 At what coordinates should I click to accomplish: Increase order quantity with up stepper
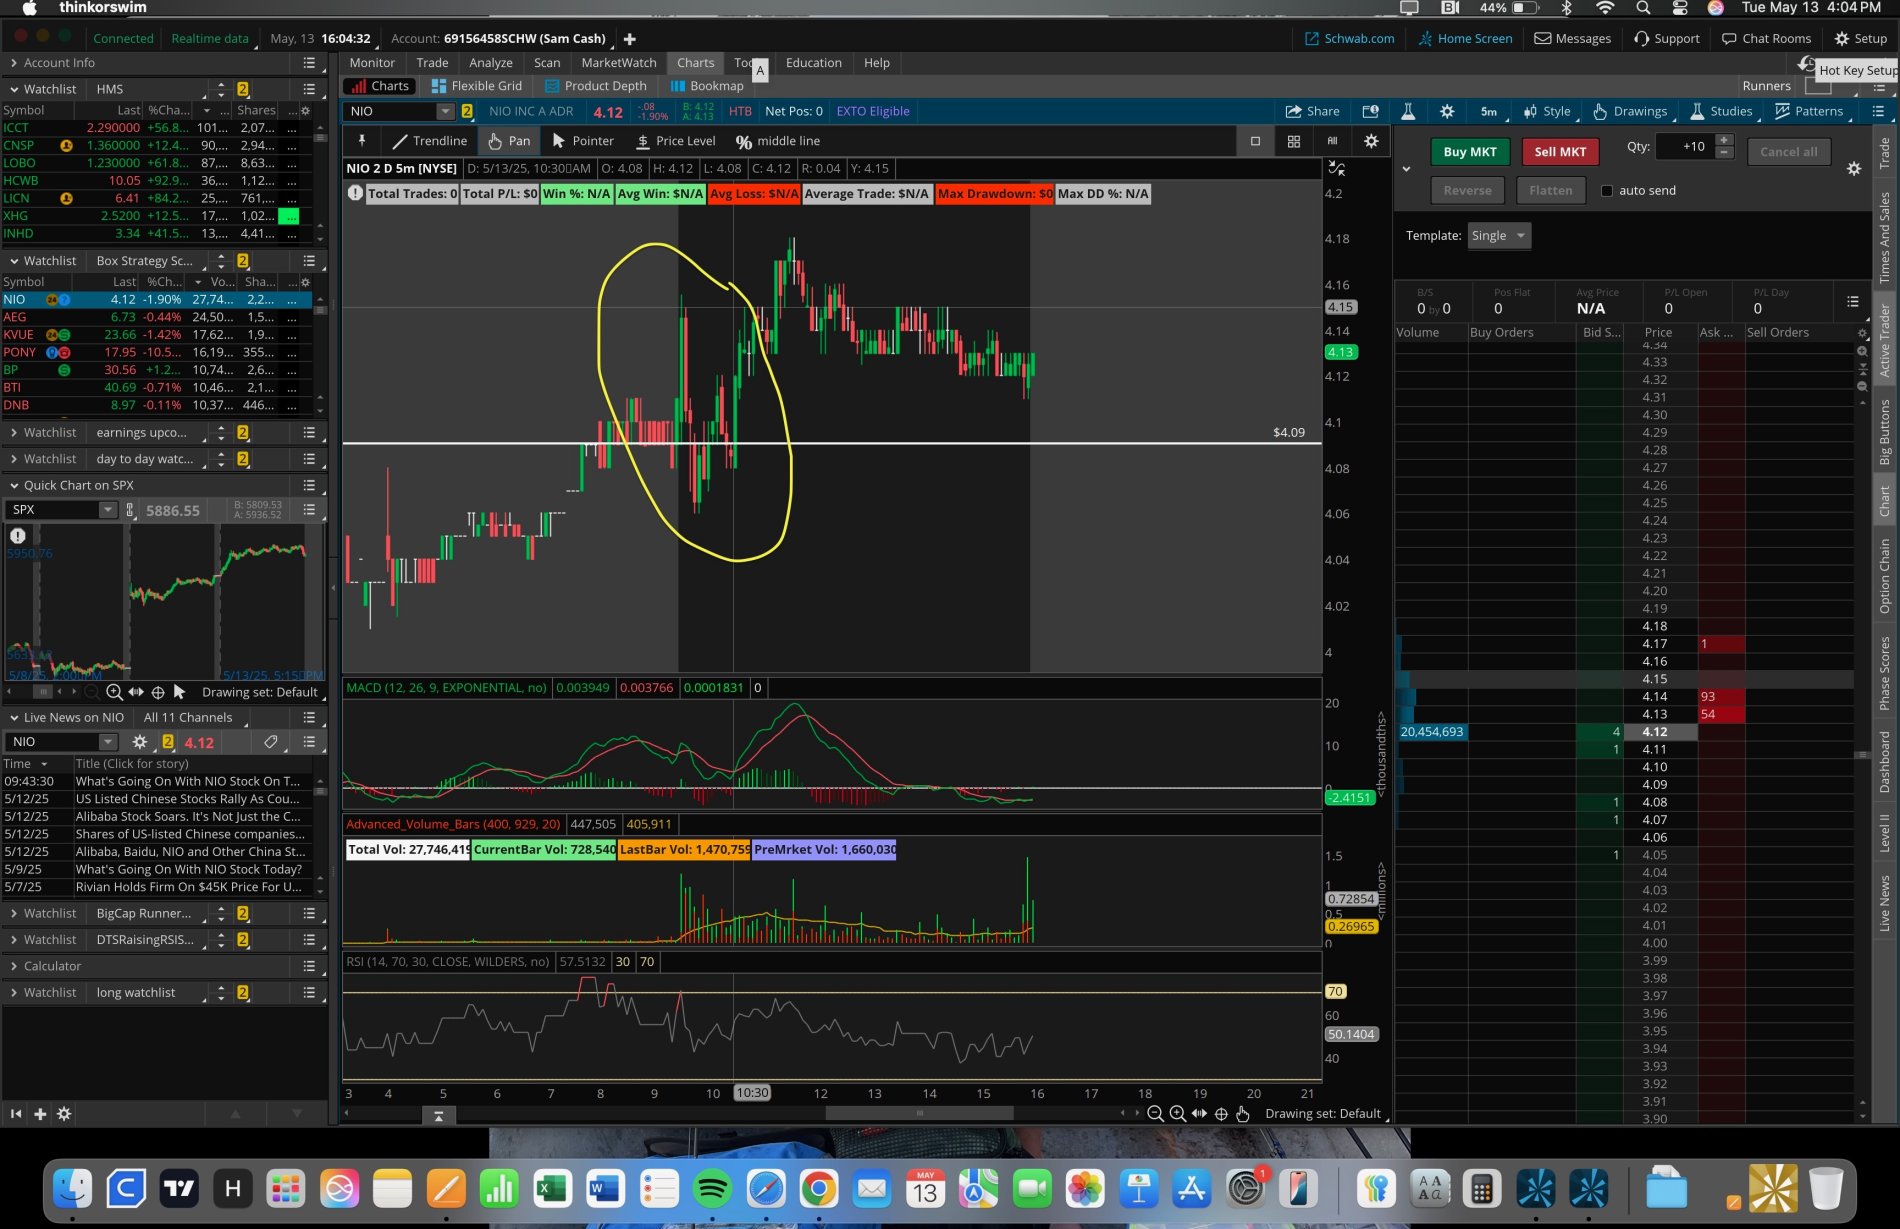pyautogui.click(x=1724, y=141)
